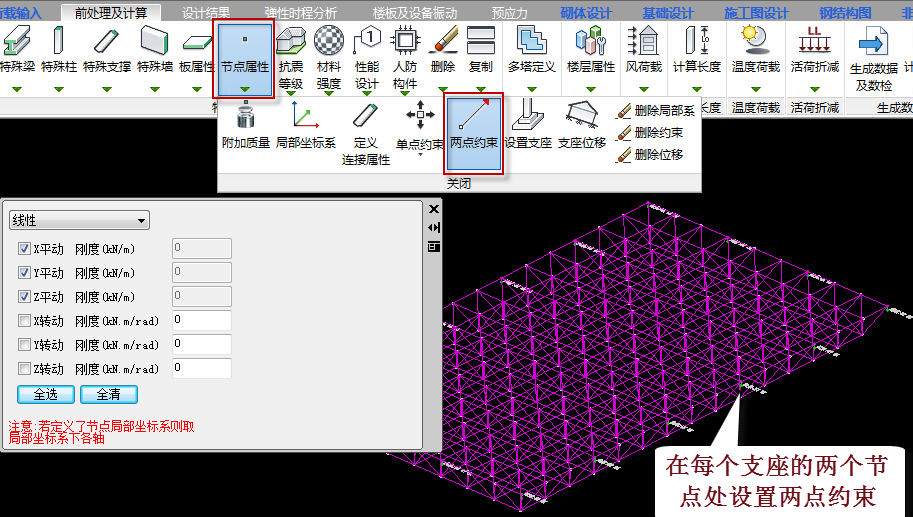The image size is (913, 517).
Task: Select the 局部坐标系 local coordinate system tool
Action: (306, 125)
